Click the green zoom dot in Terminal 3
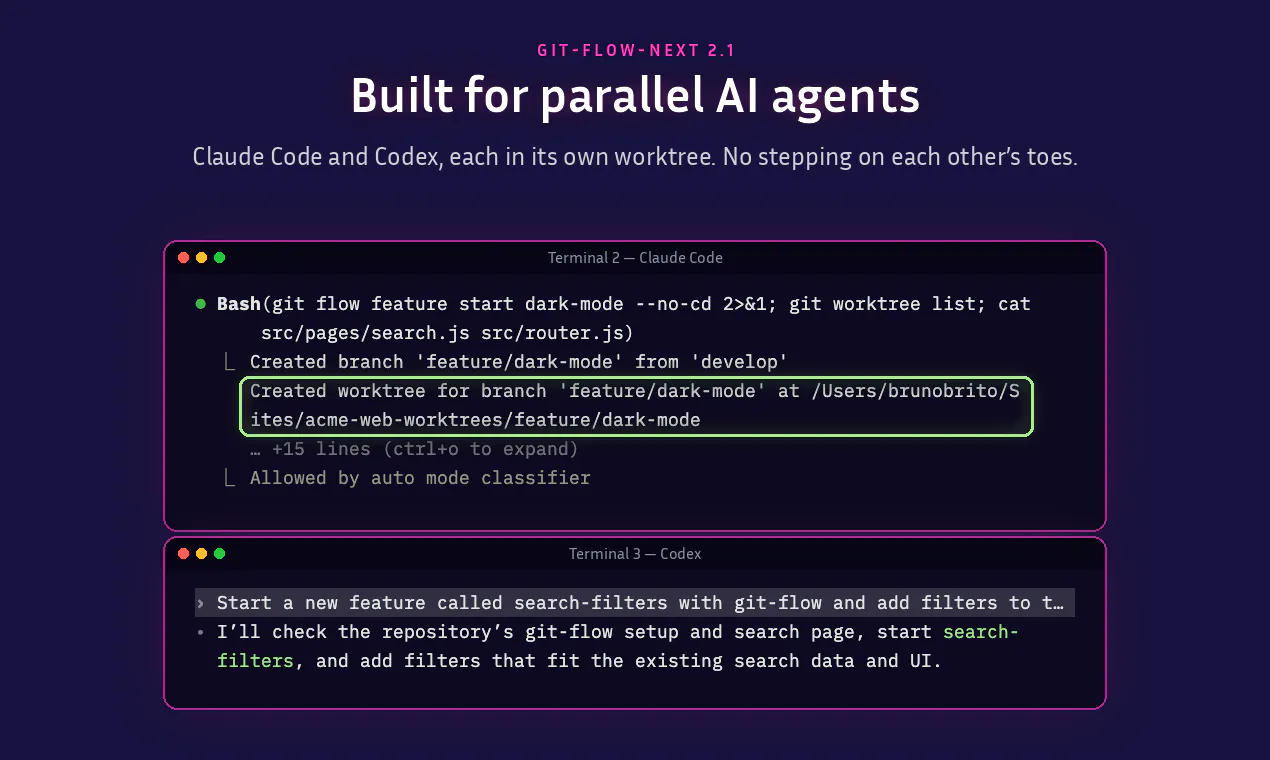The height and width of the screenshot is (760, 1270). [220, 554]
